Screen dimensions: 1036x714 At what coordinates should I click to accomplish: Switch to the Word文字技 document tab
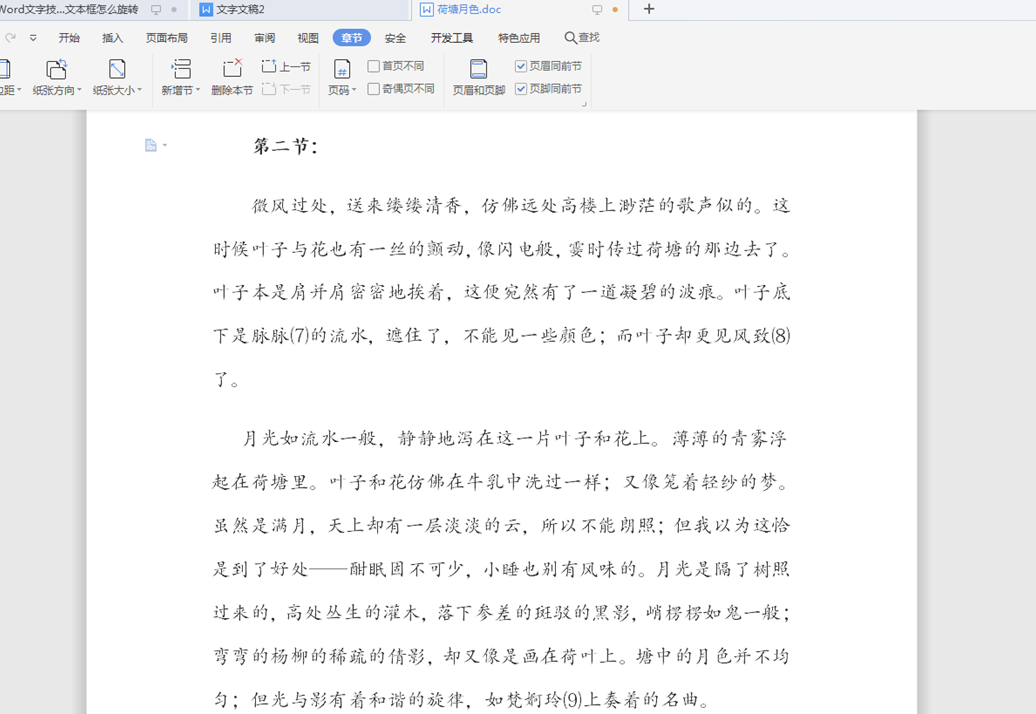click(92, 9)
